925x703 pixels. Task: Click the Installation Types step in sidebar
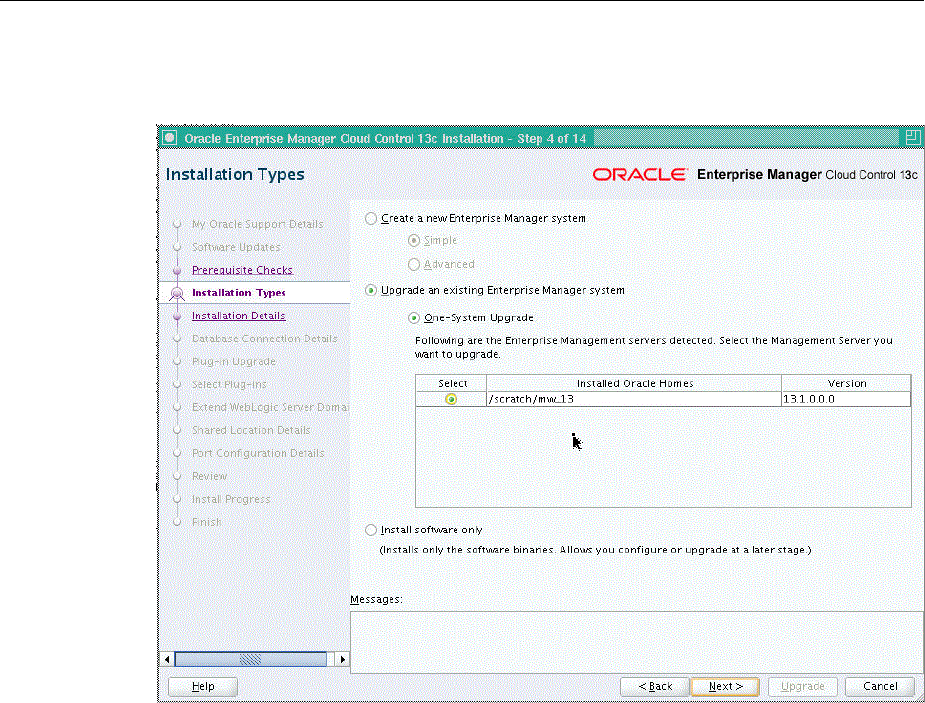click(x=239, y=293)
